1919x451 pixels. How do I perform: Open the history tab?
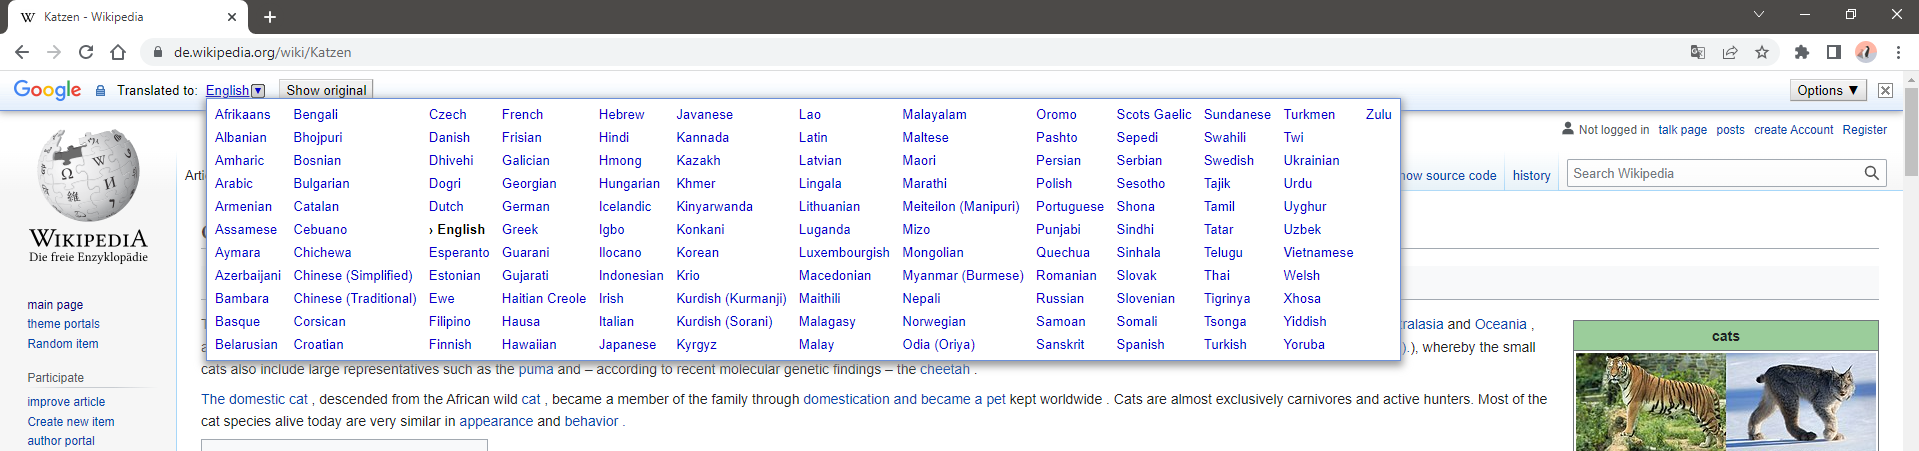(x=1531, y=175)
